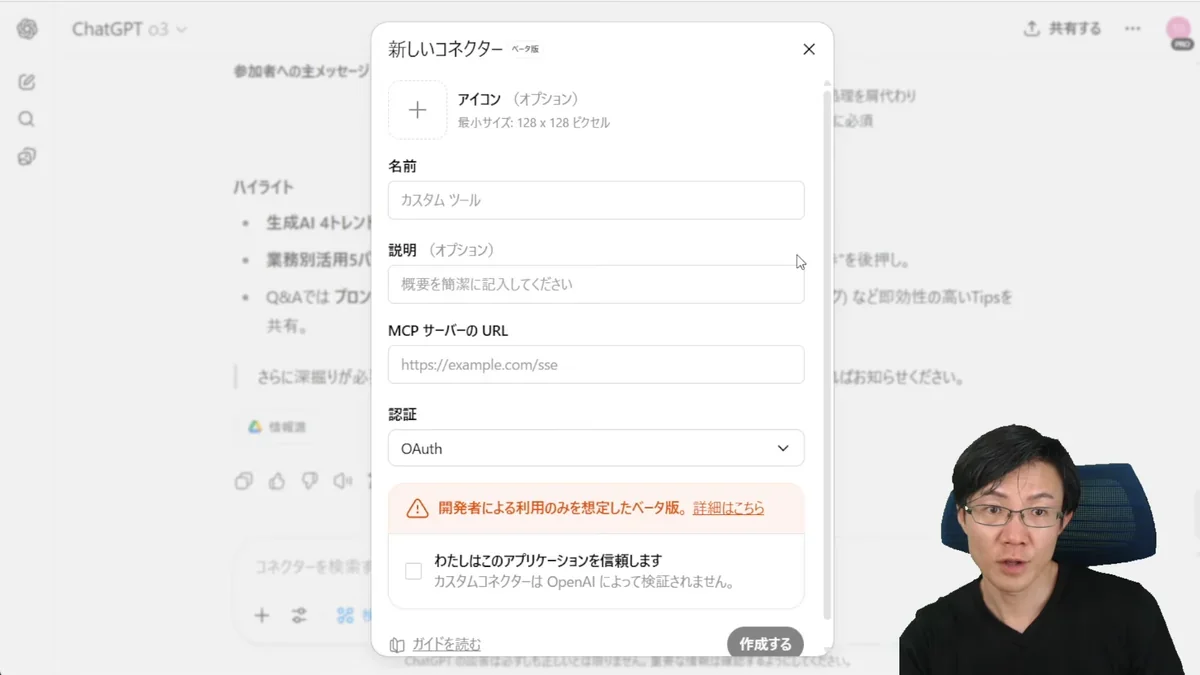Image resolution: width=1200 pixels, height=675 pixels.
Task: Click the 情報源 sources chip
Action: pyautogui.click(x=277, y=427)
